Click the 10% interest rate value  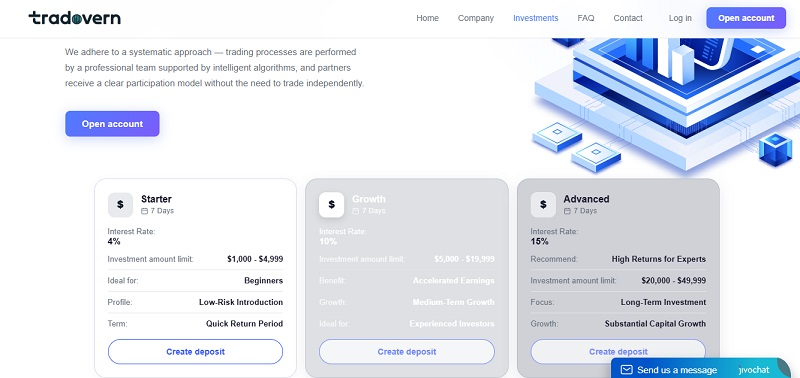coord(328,241)
